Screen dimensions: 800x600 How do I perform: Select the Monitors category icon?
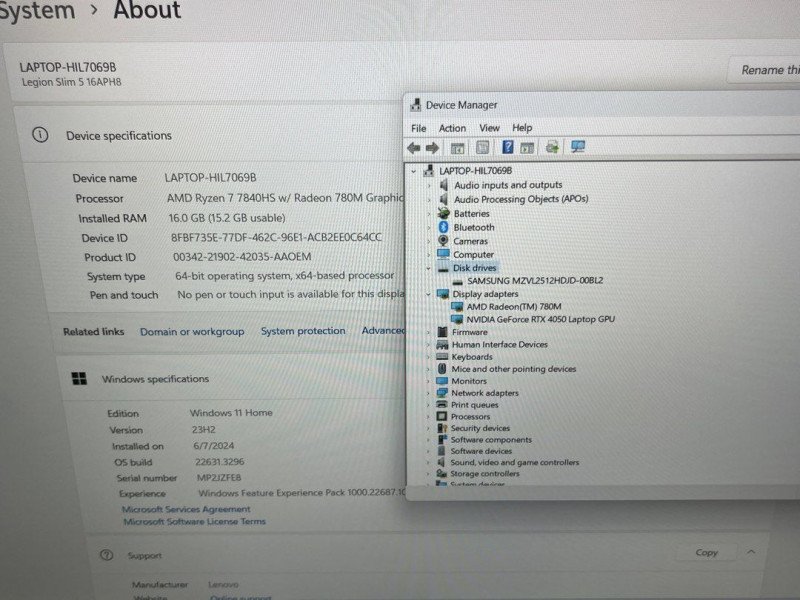442,381
